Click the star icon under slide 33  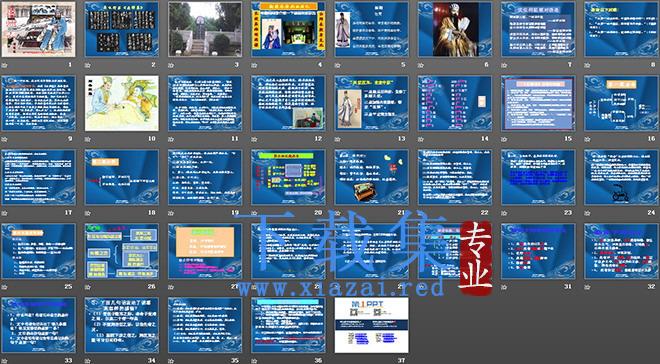pyautogui.click(x=4, y=361)
